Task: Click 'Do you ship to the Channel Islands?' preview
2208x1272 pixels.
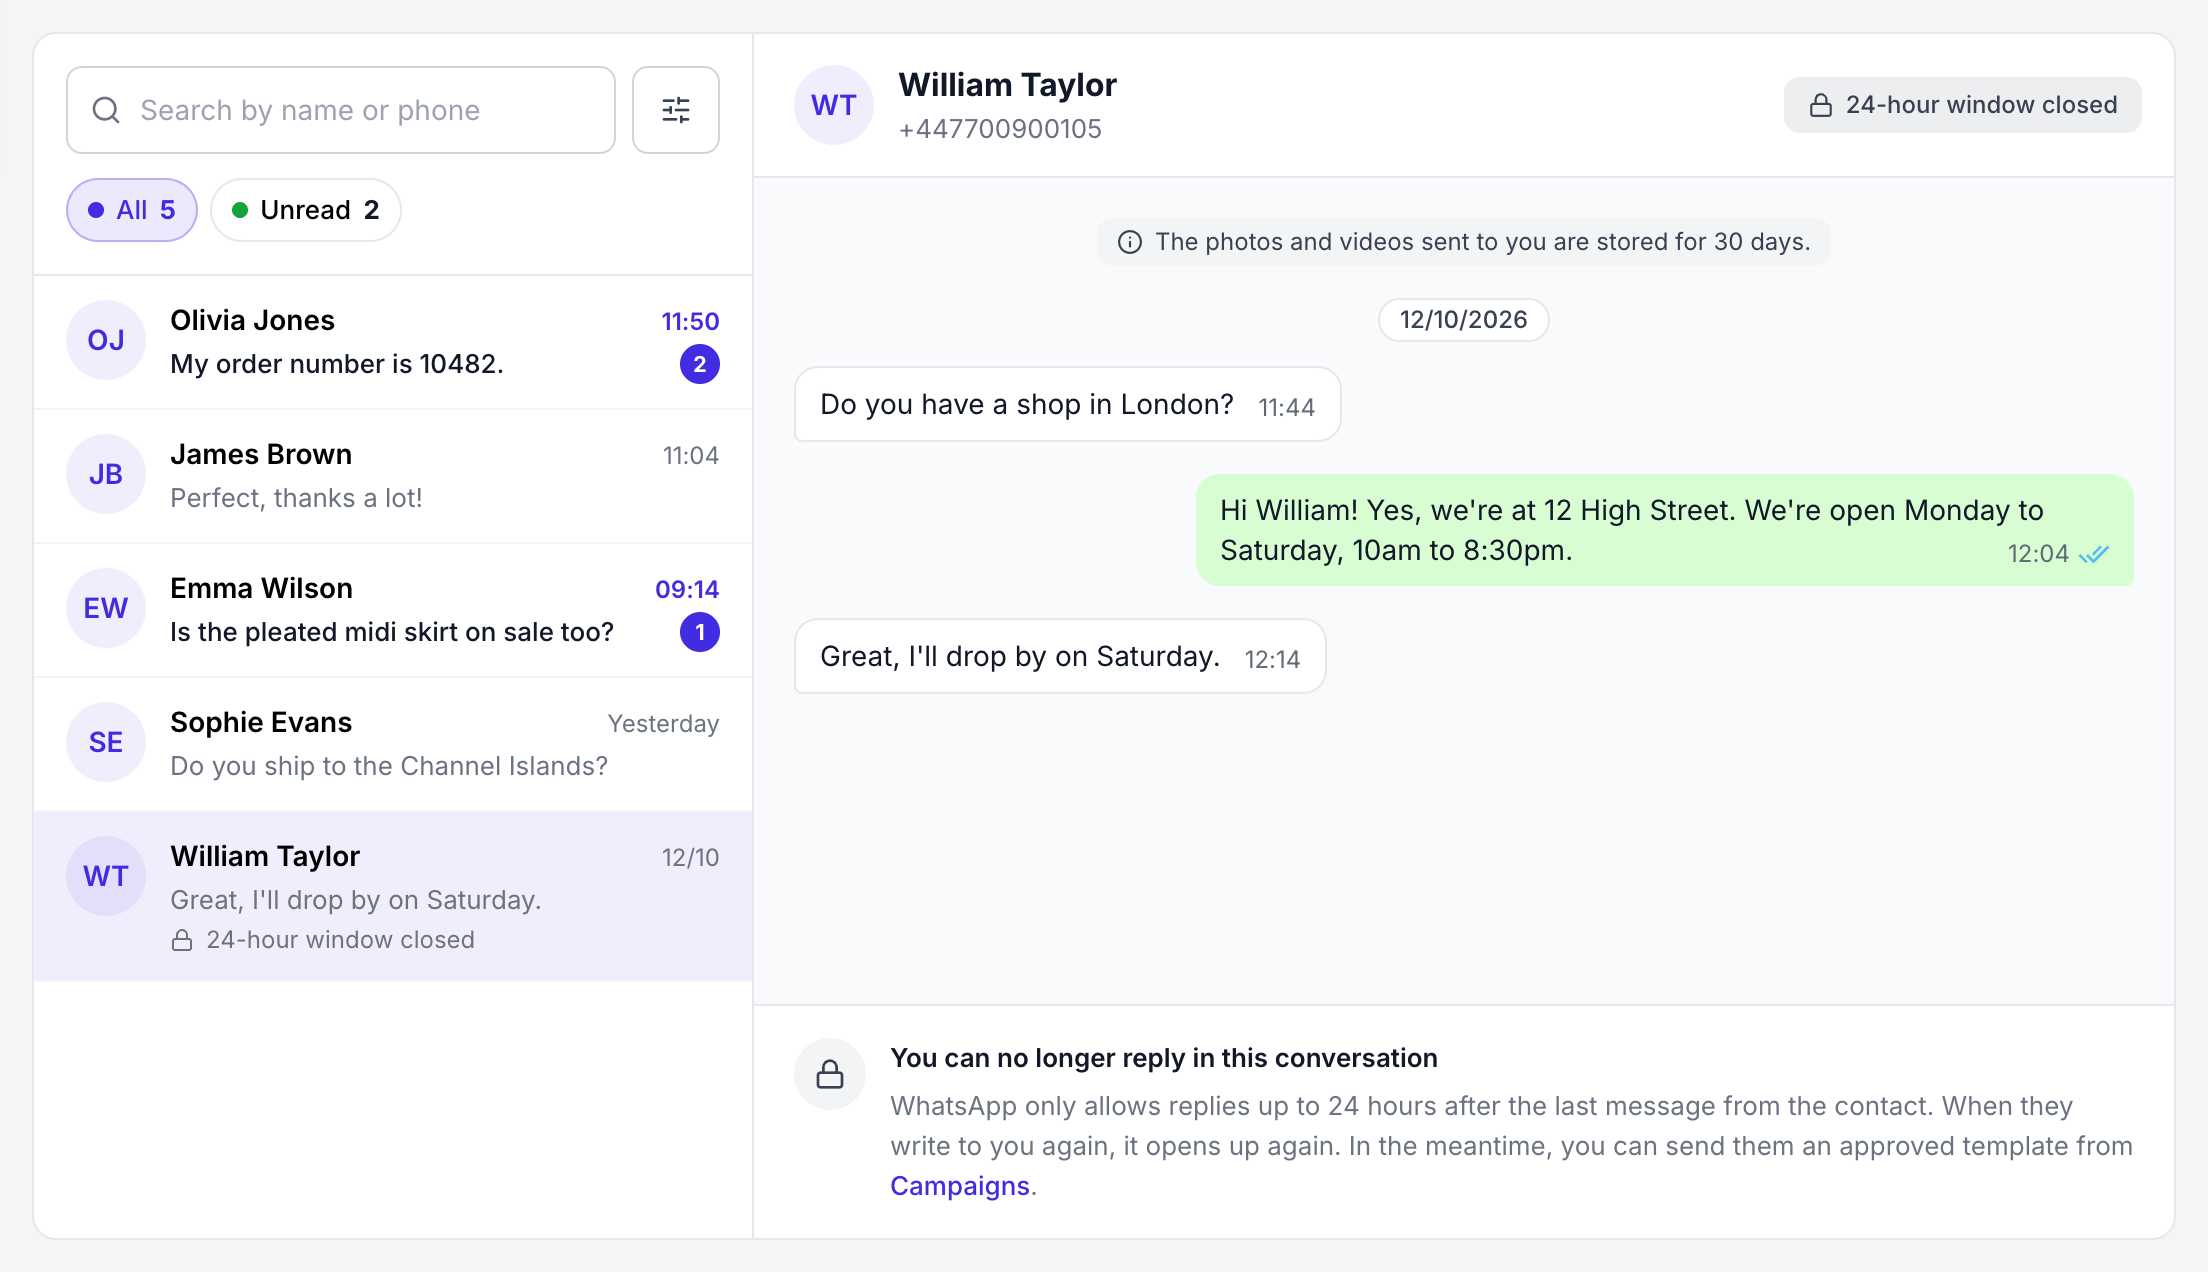Action: (x=389, y=766)
